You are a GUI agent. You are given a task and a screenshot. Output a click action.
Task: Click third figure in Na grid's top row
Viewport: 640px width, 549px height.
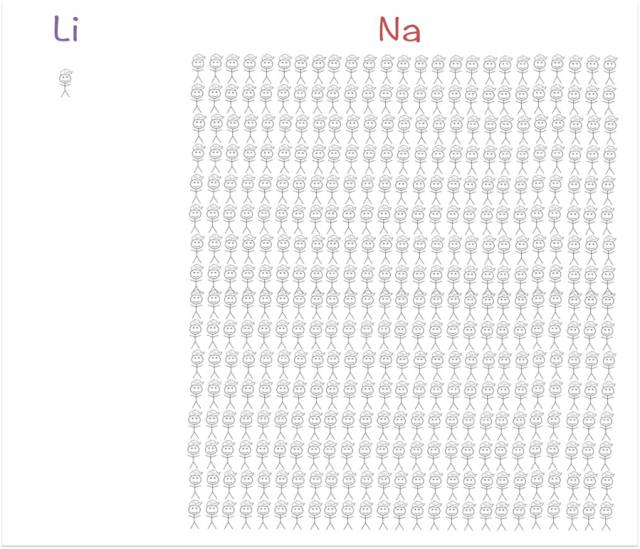pos(232,68)
